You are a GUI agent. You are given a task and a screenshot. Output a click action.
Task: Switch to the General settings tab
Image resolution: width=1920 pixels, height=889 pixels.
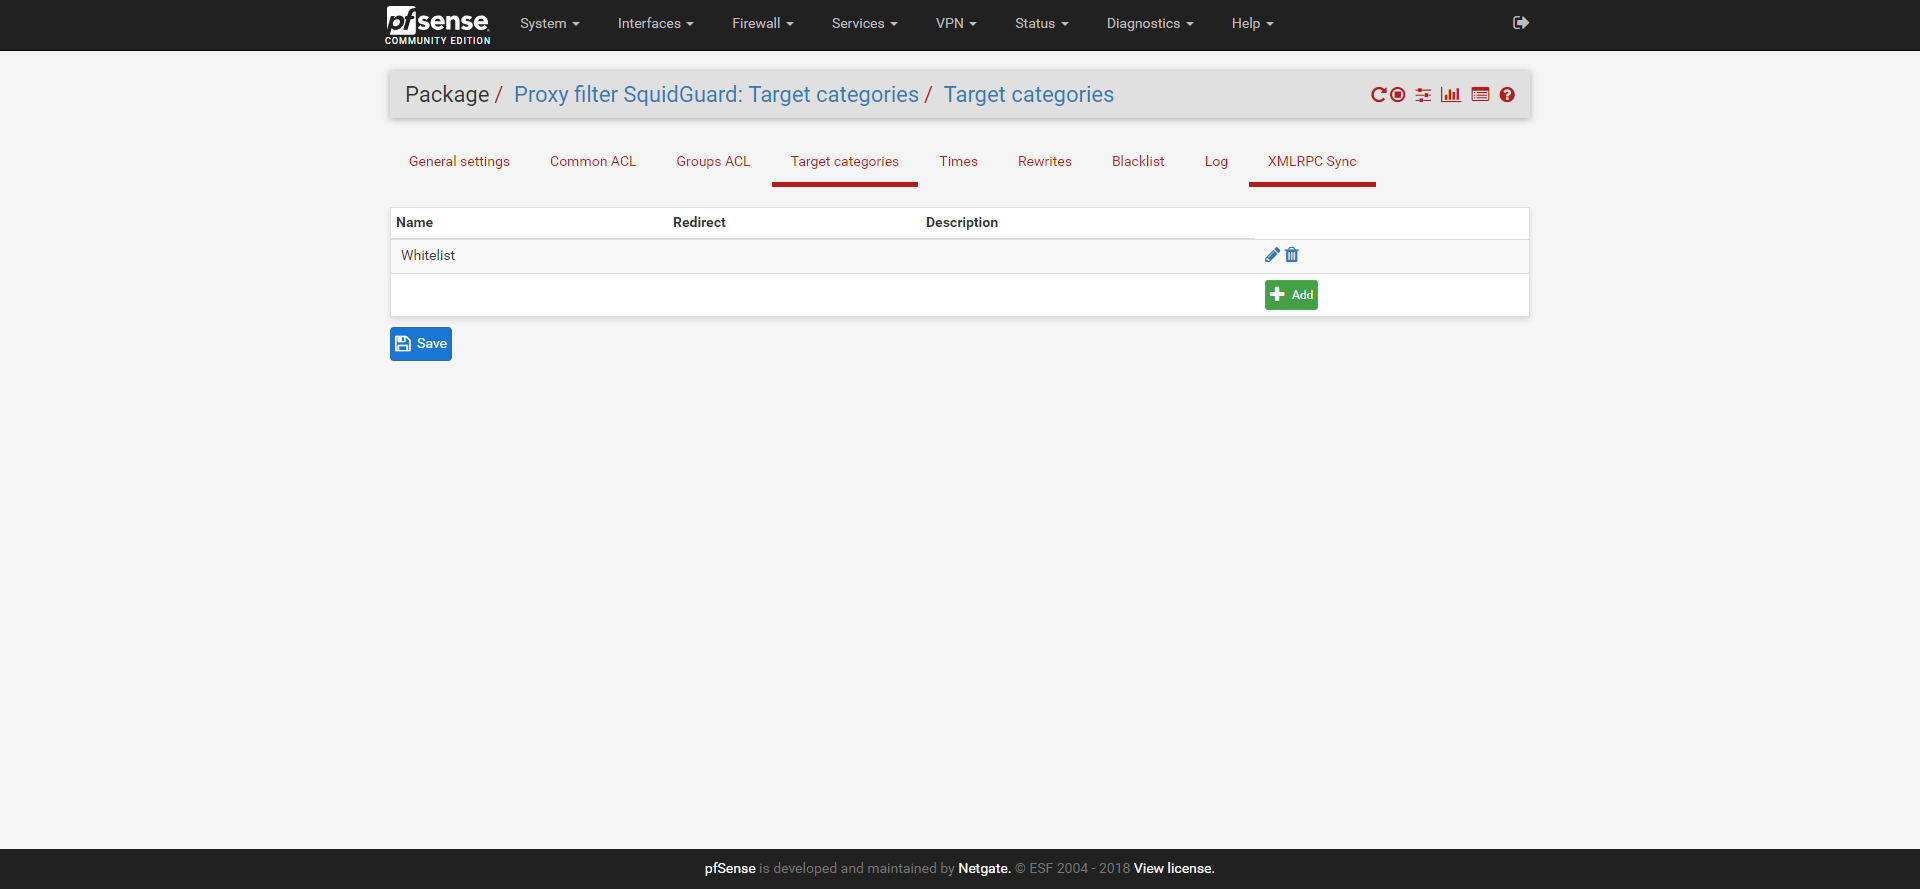(x=459, y=162)
